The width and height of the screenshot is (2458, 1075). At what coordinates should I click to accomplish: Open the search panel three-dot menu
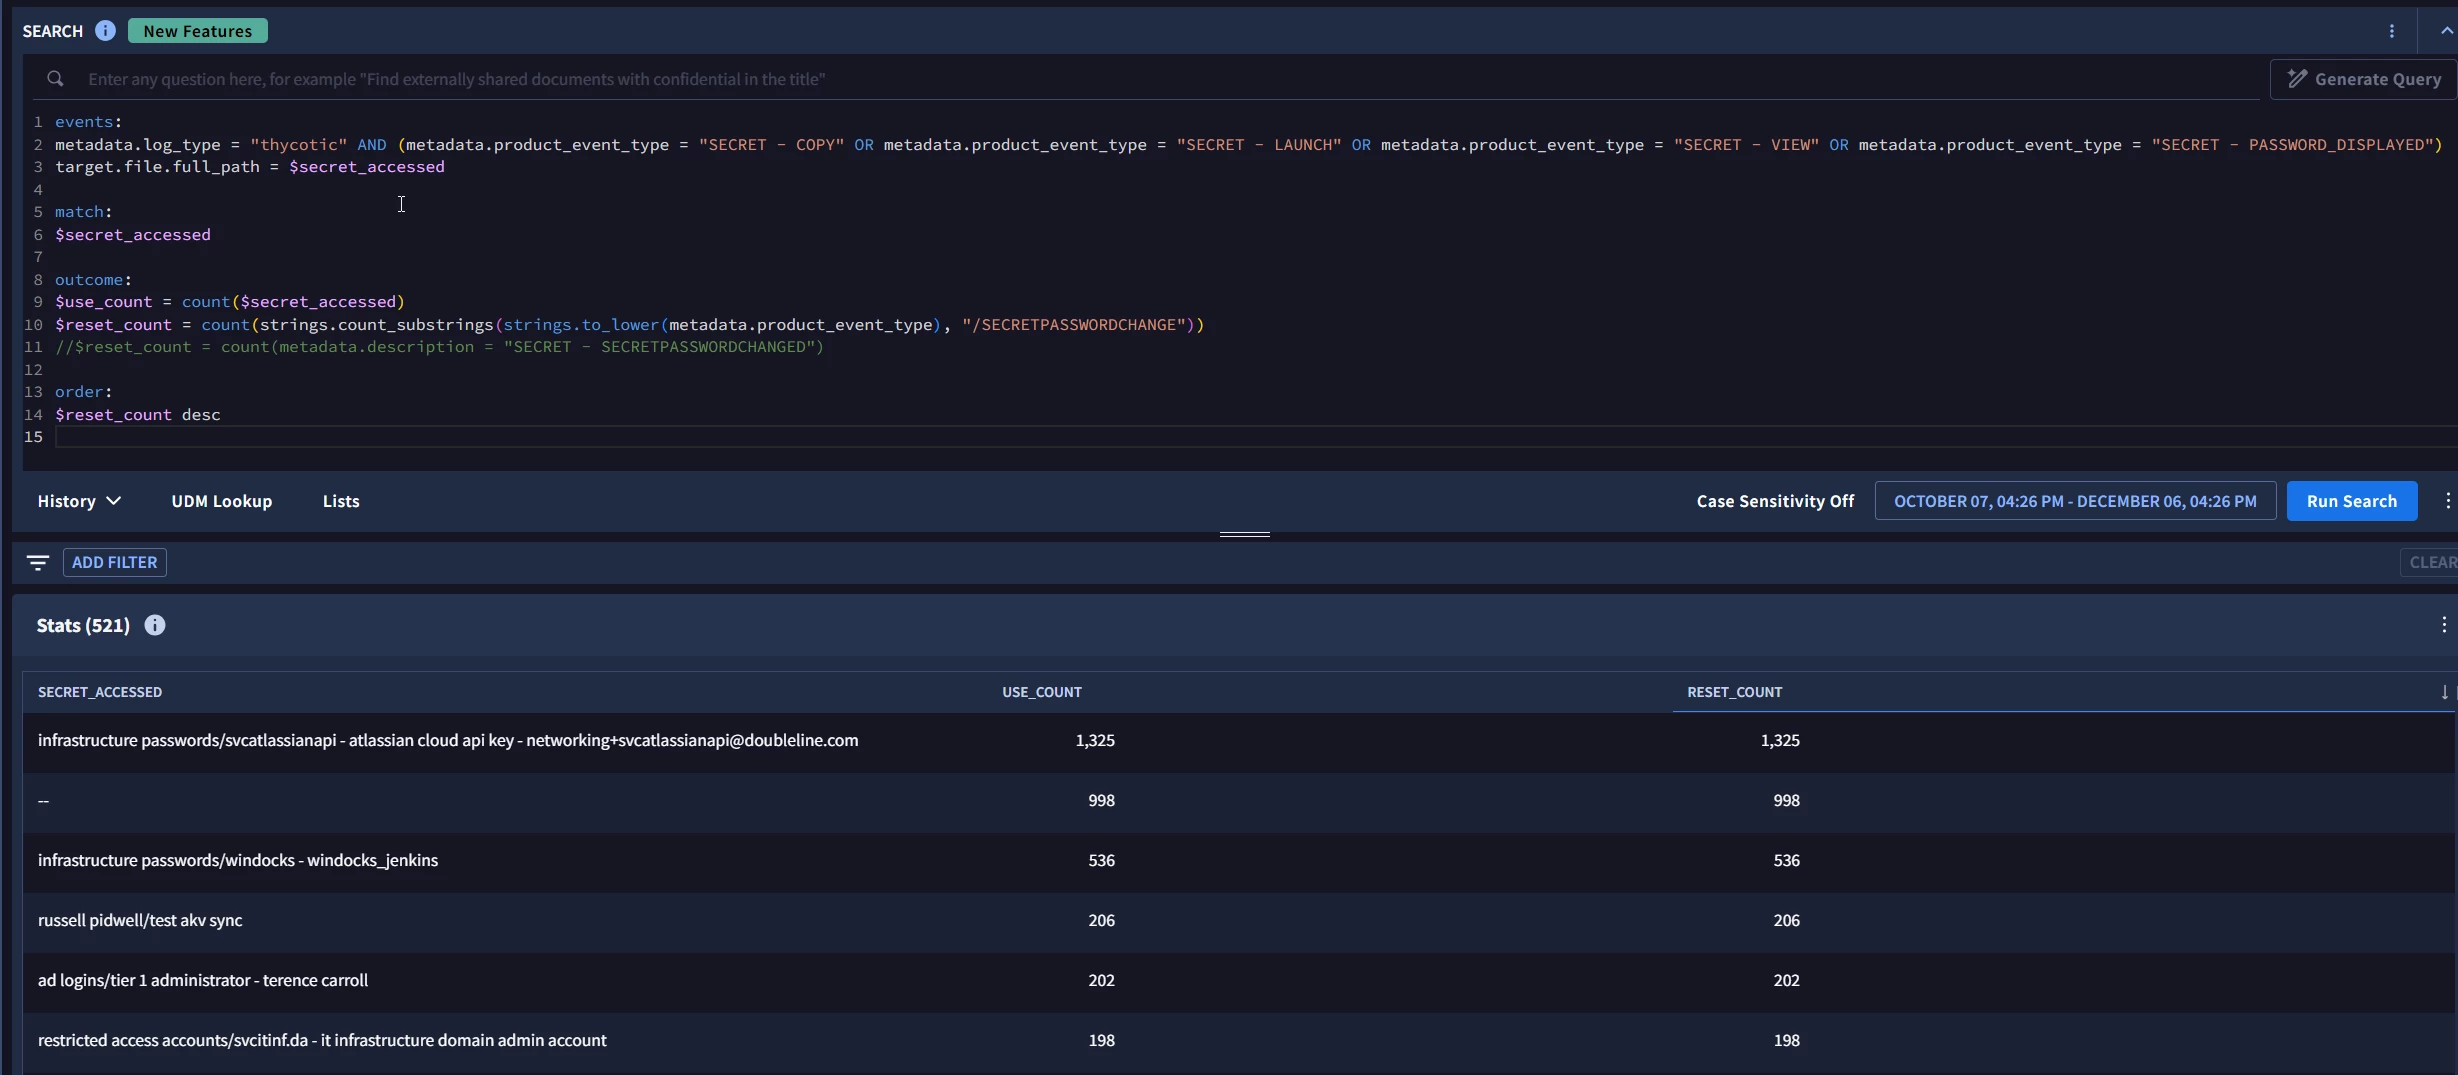pos(2392,31)
